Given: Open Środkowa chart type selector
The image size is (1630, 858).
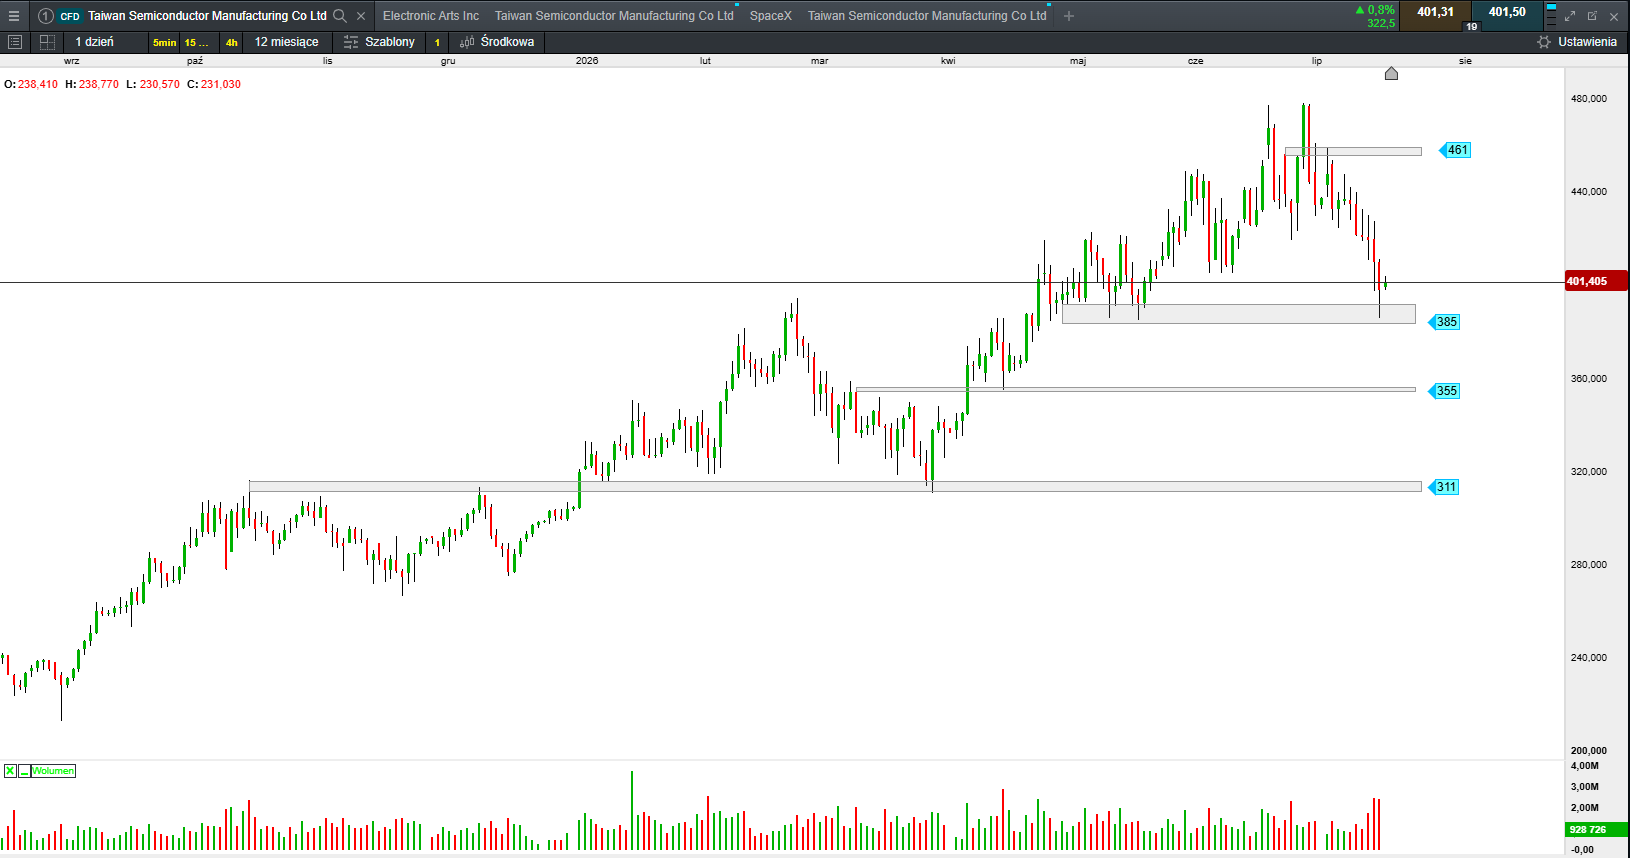Looking at the screenshot, I should click(x=497, y=42).
